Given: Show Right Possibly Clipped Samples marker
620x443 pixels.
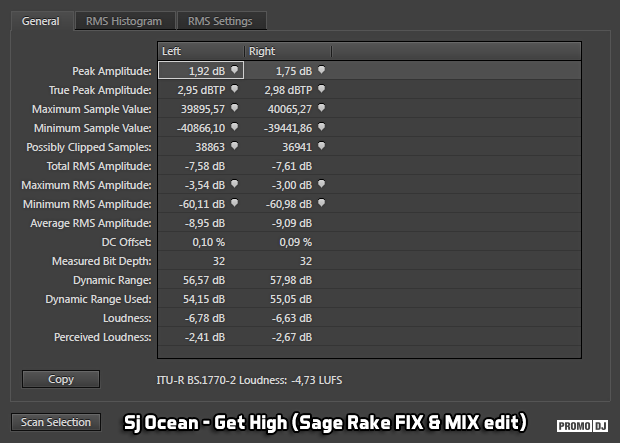Looking at the screenshot, I should coord(321,146).
